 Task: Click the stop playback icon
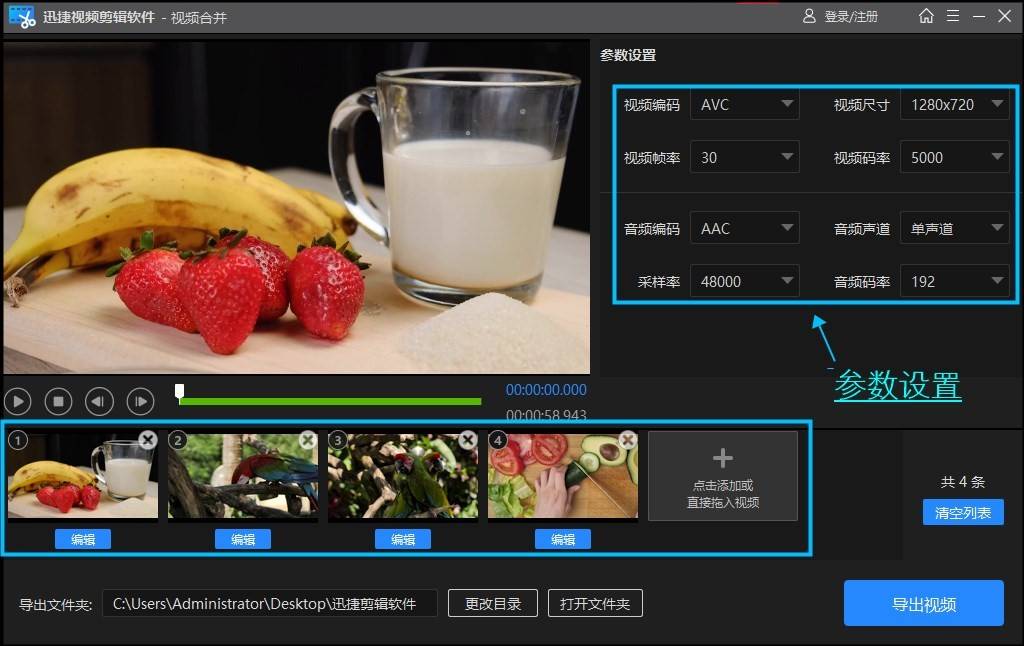click(x=58, y=401)
